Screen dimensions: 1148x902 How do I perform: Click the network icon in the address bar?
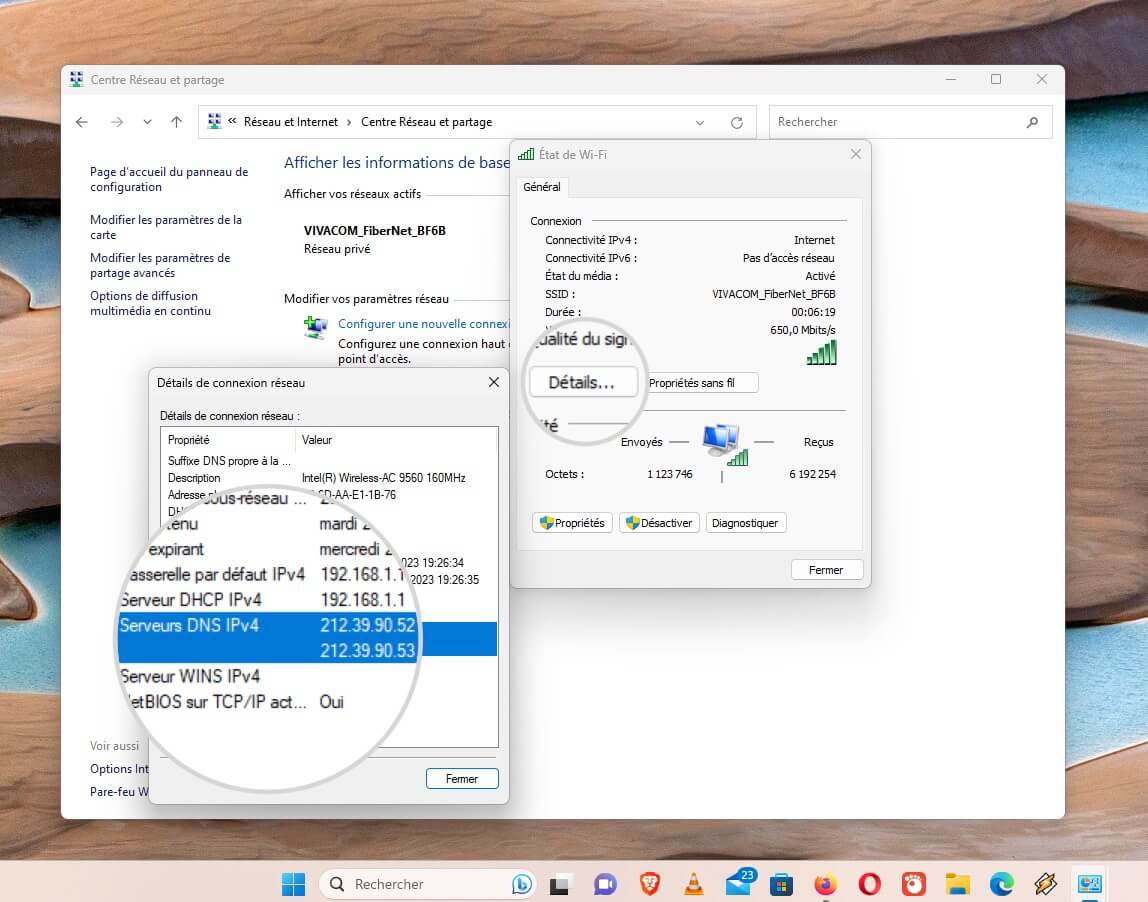tap(215, 122)
